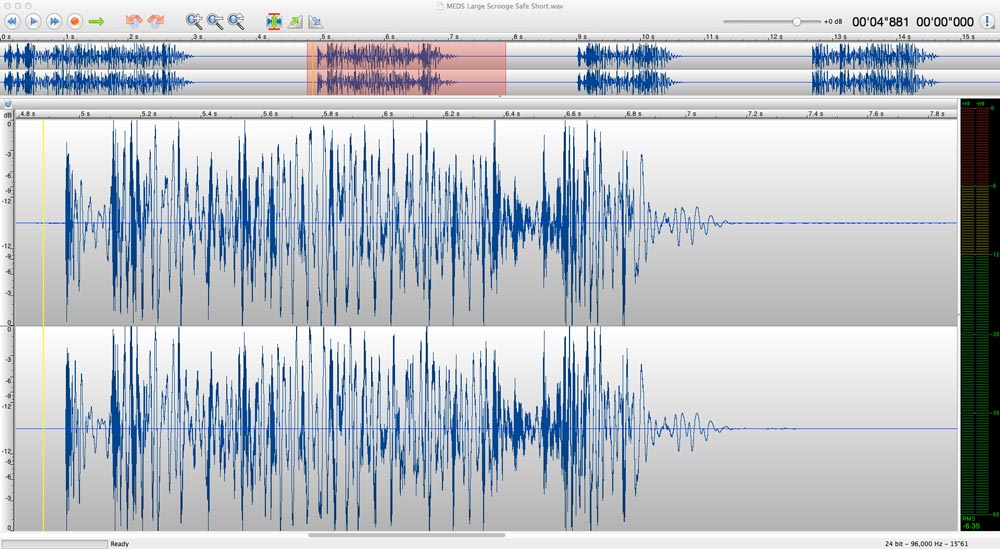
Task: Click the undo arrow icon
Action: (134, 21)
